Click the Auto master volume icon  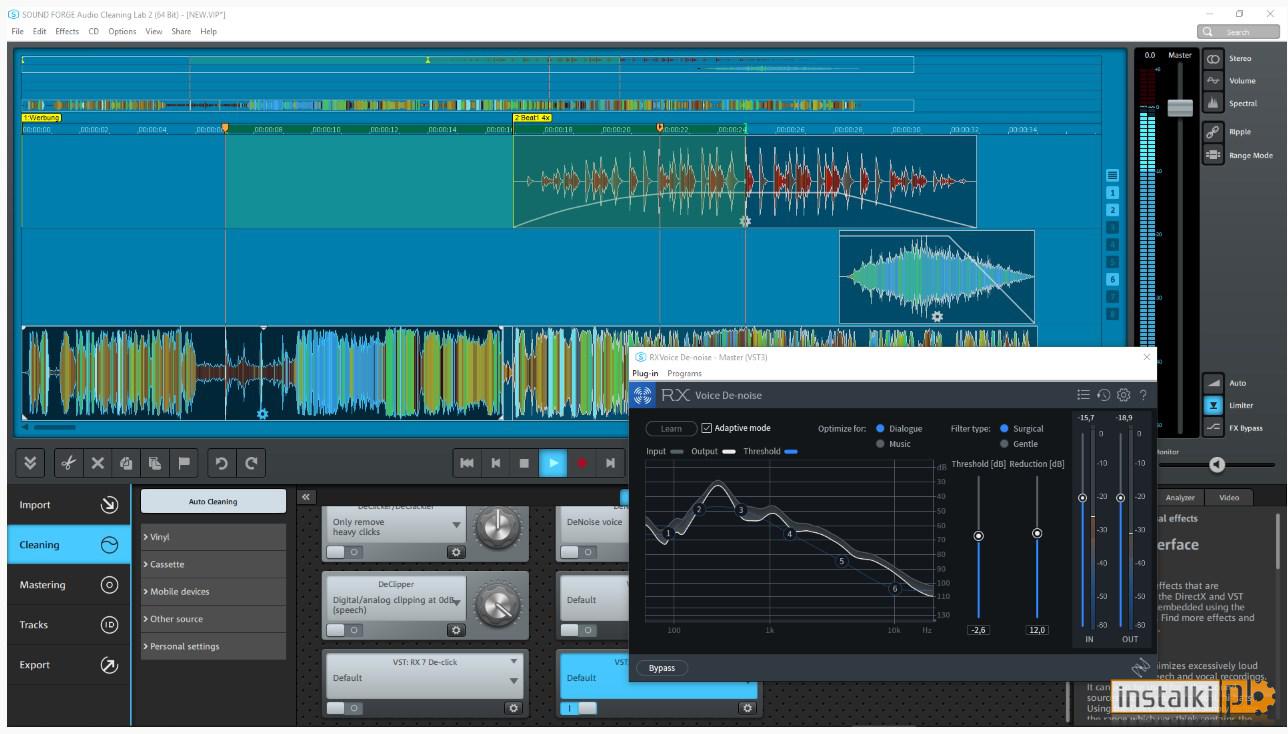[x=1213, y=383]
